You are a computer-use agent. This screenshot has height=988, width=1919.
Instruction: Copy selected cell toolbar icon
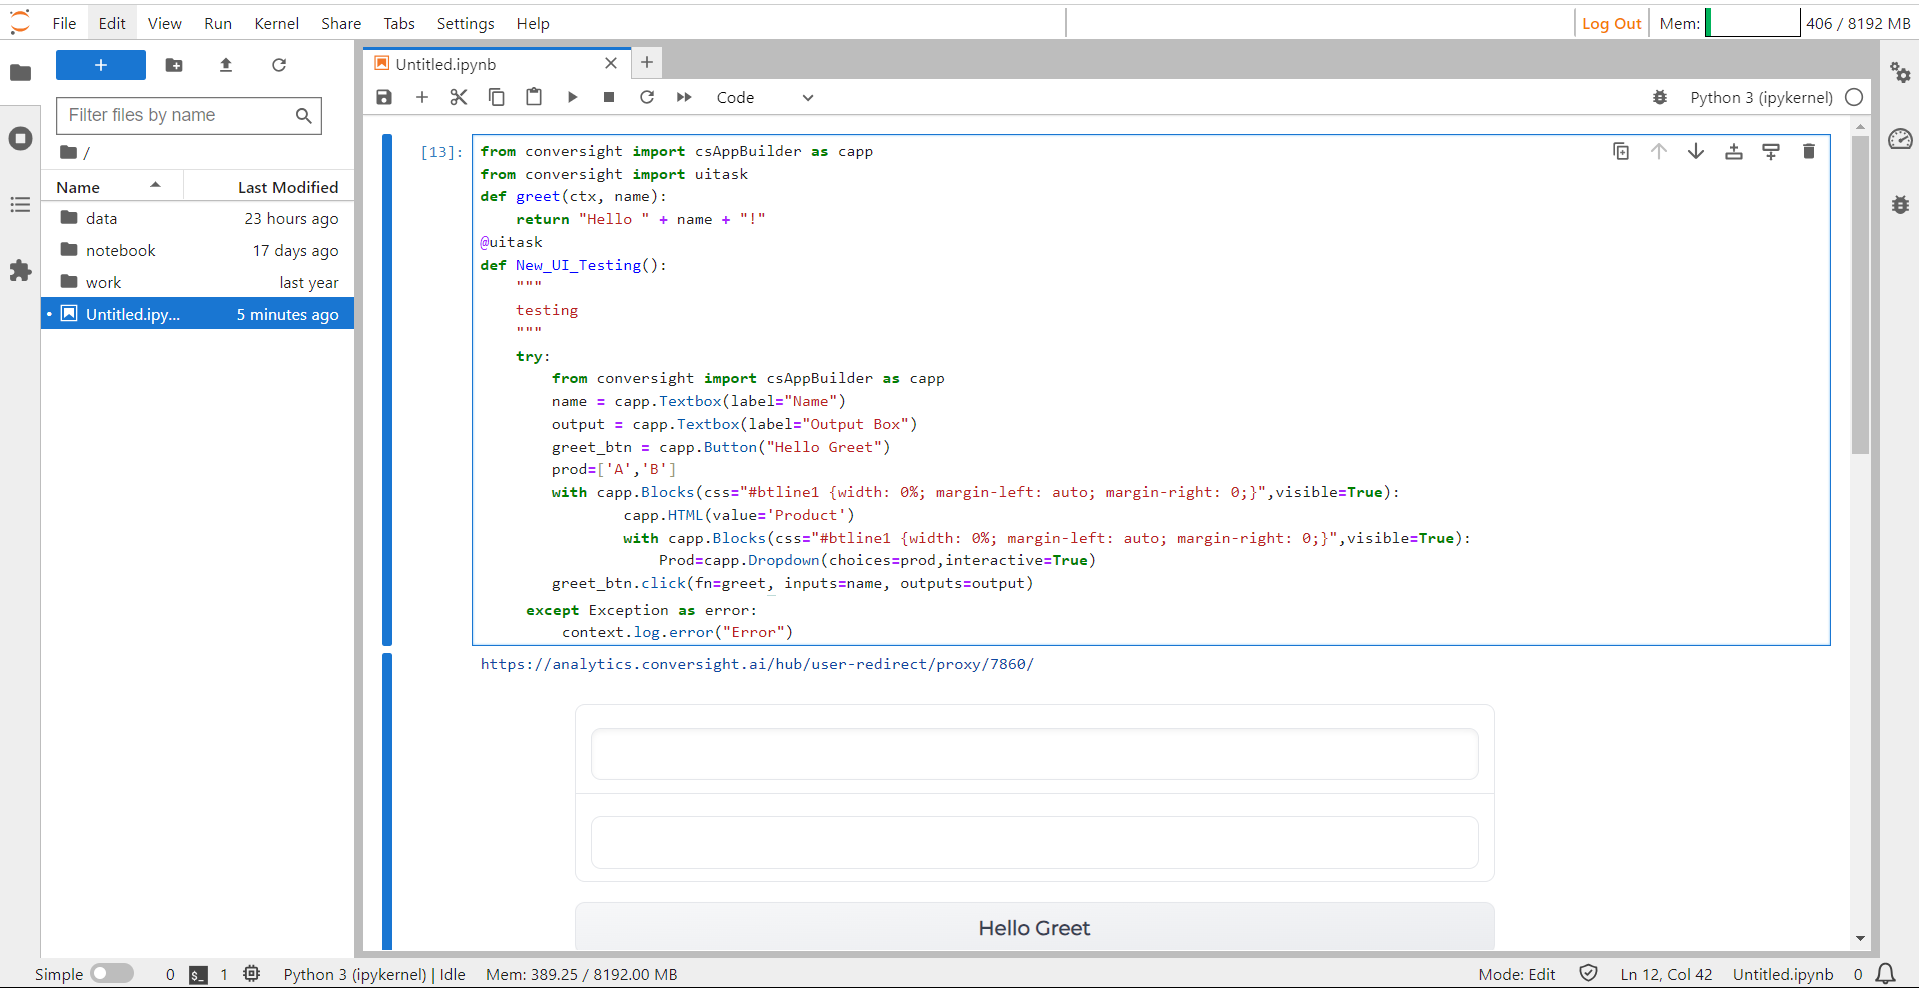tap(497, 97)
